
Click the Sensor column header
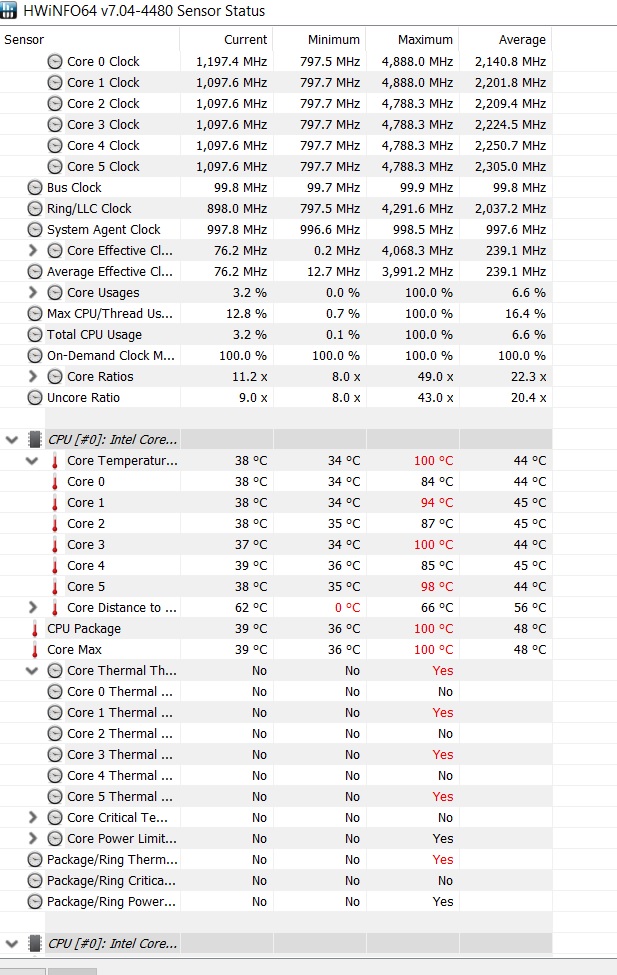(24, 40)
